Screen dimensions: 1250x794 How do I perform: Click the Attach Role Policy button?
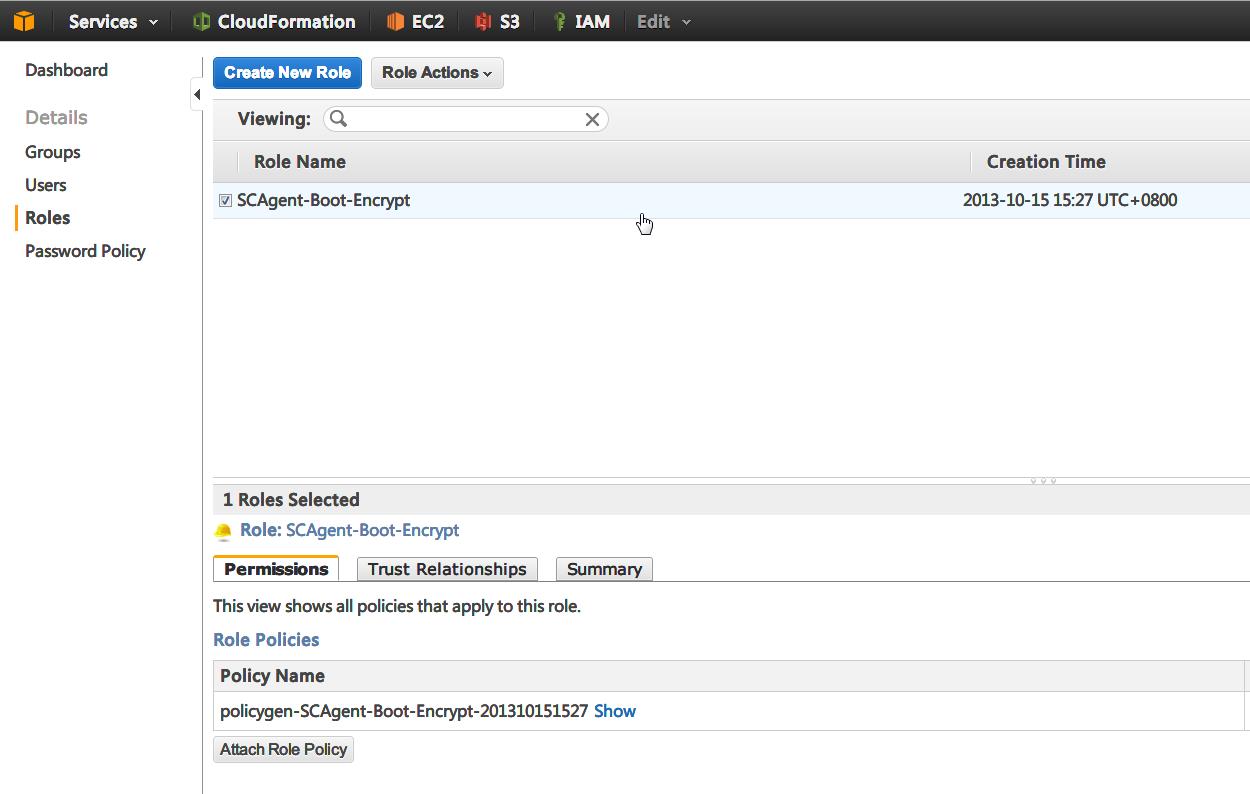pyautogui.click(x=284, y=749)
